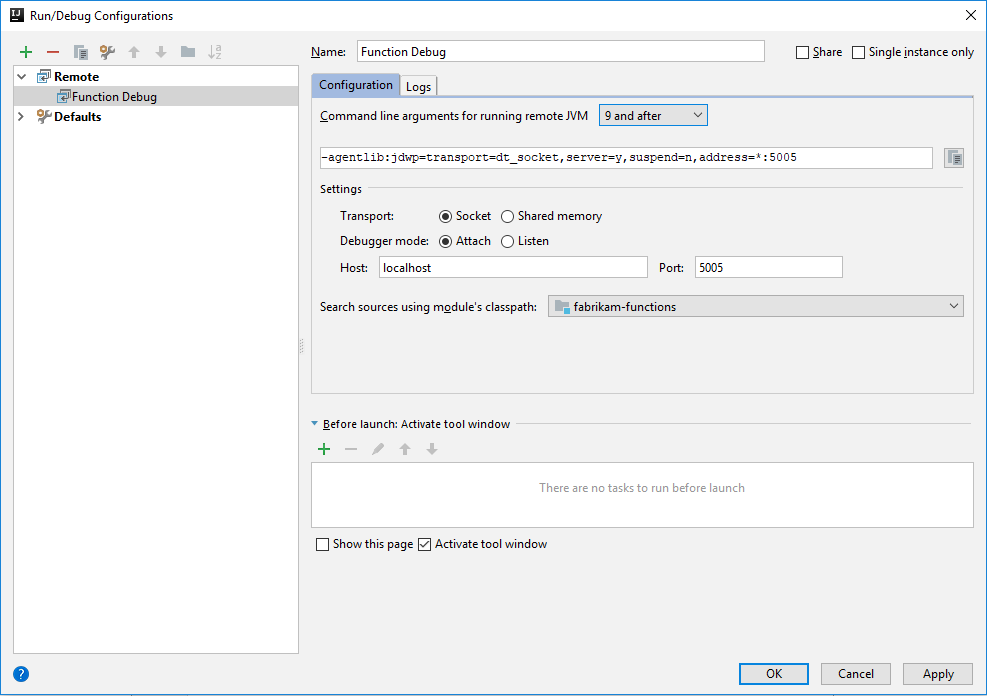Click the Cancel button
The image size is (987, 696).
pyautogui.click(x=855, y=674)
